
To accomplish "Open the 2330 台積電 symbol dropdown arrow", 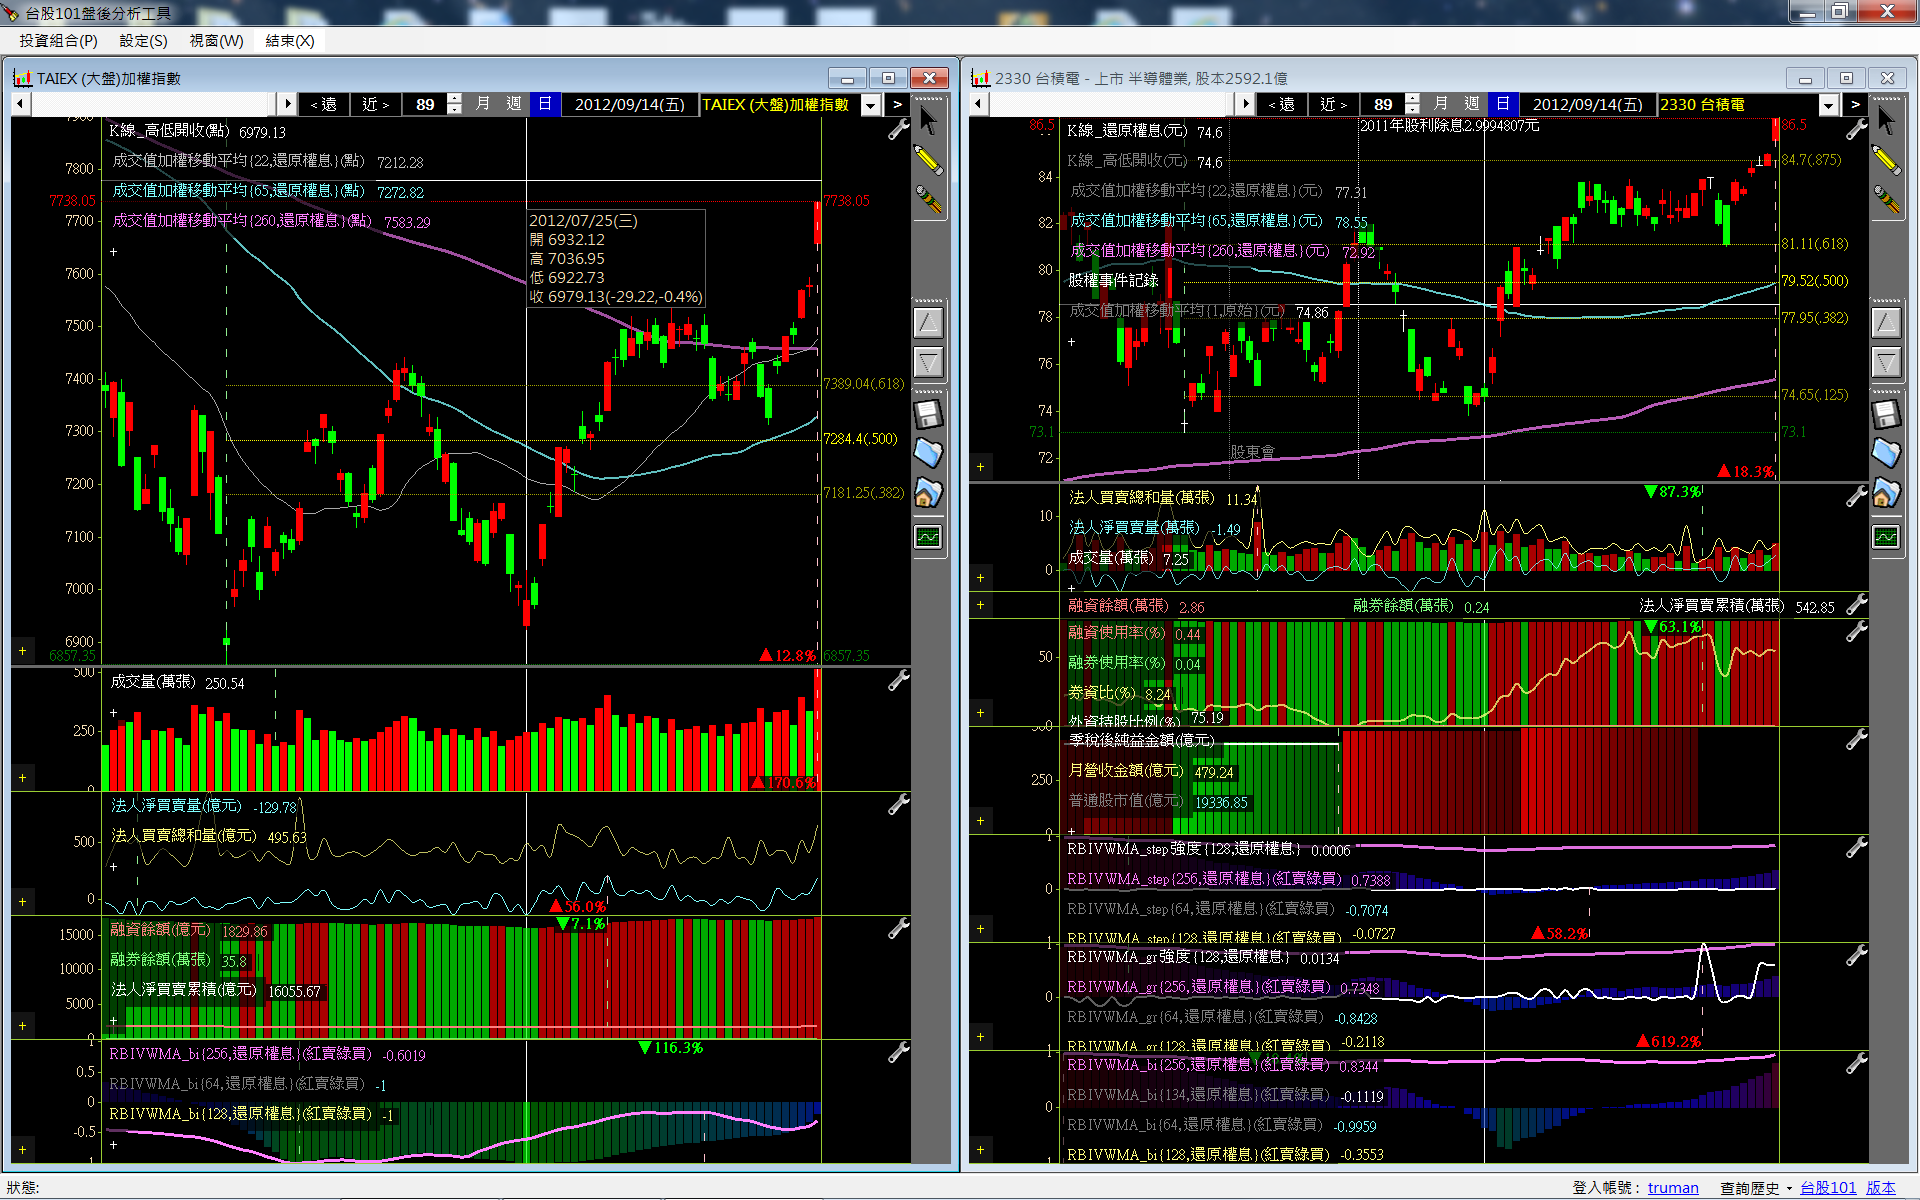I will pos(1829,105).
